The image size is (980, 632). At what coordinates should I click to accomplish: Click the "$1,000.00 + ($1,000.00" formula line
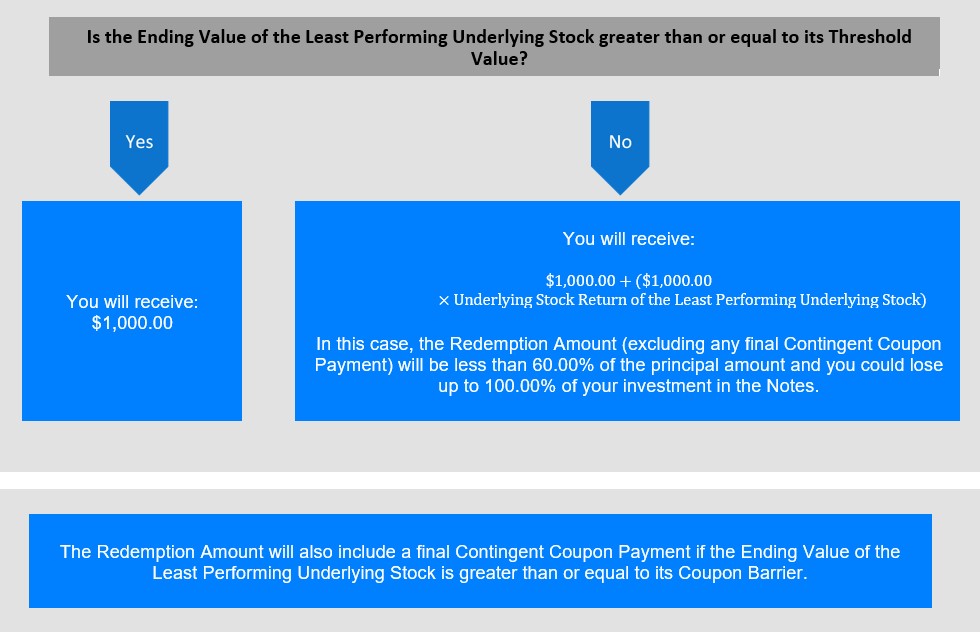[628, 280]
